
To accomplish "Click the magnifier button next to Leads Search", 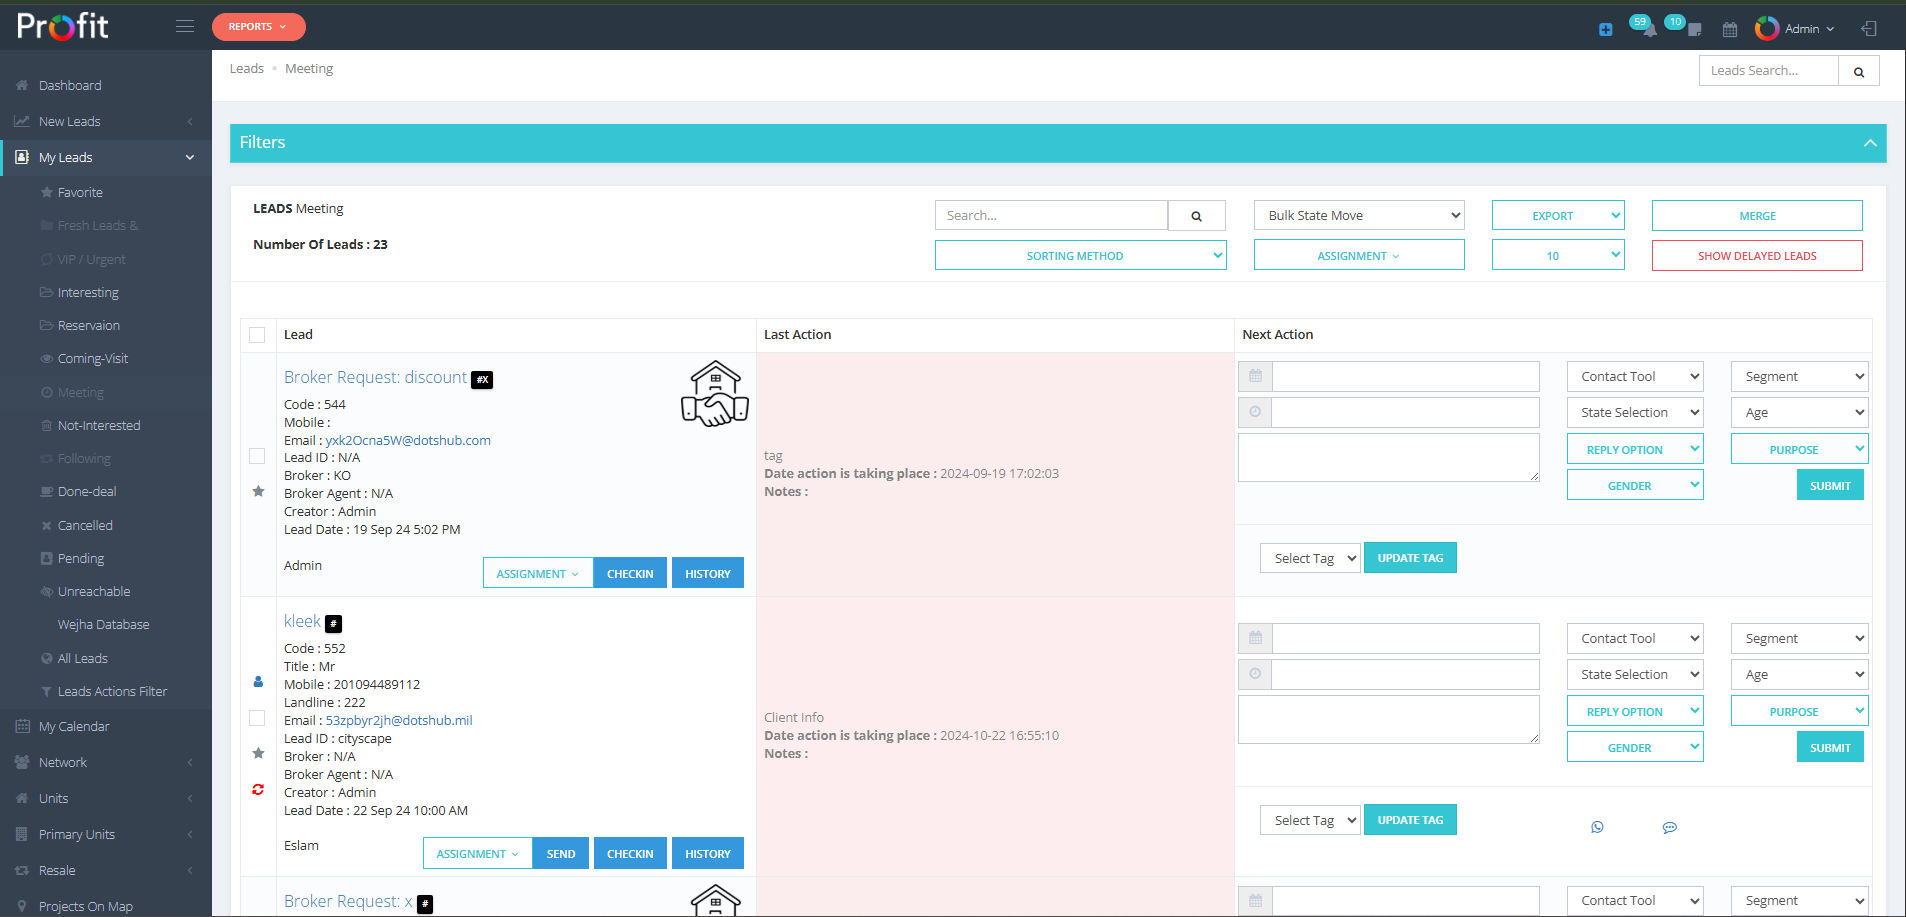I will [1858, 71].
